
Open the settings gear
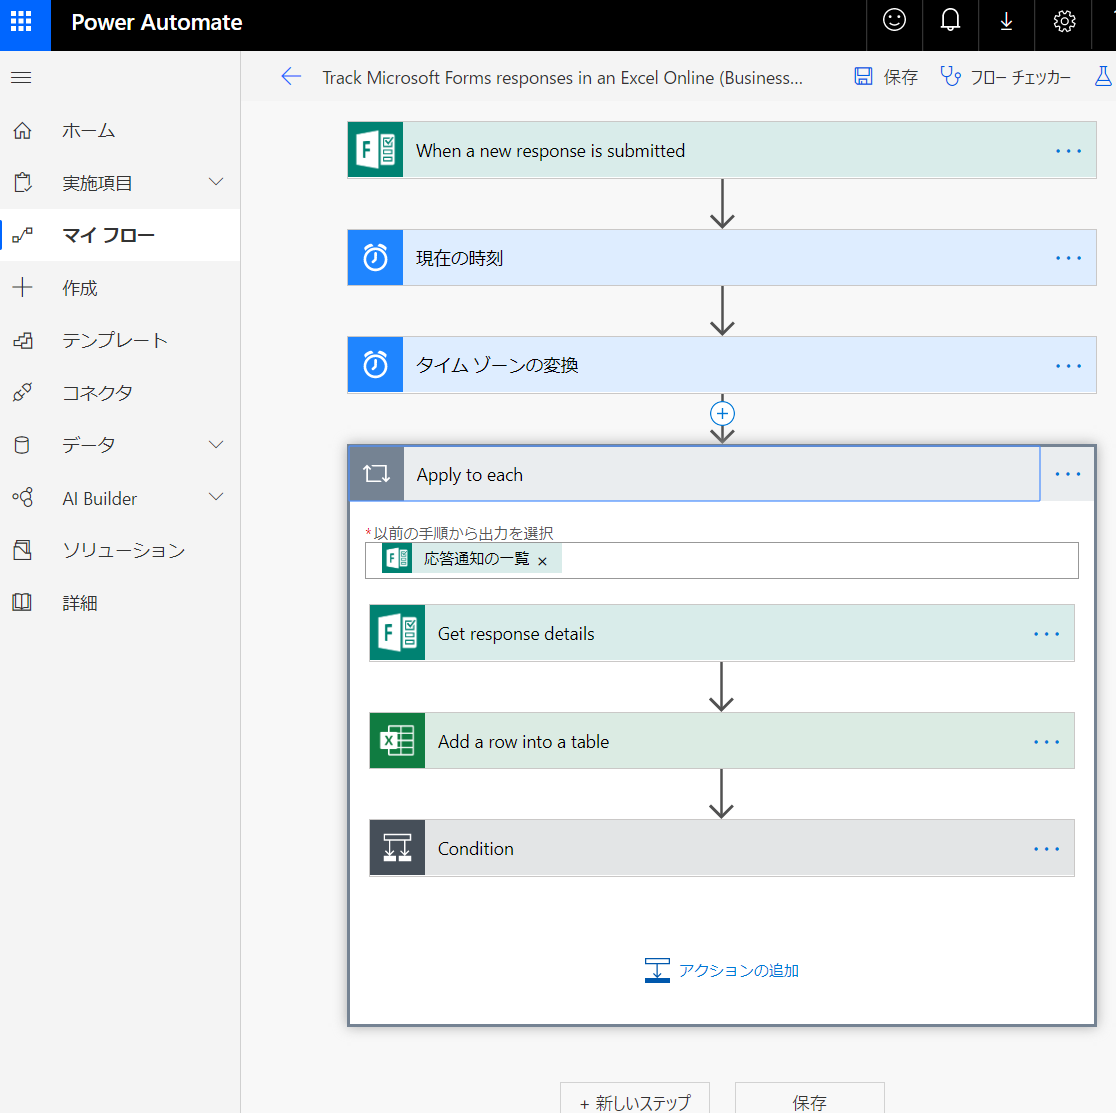[1064, 21]
